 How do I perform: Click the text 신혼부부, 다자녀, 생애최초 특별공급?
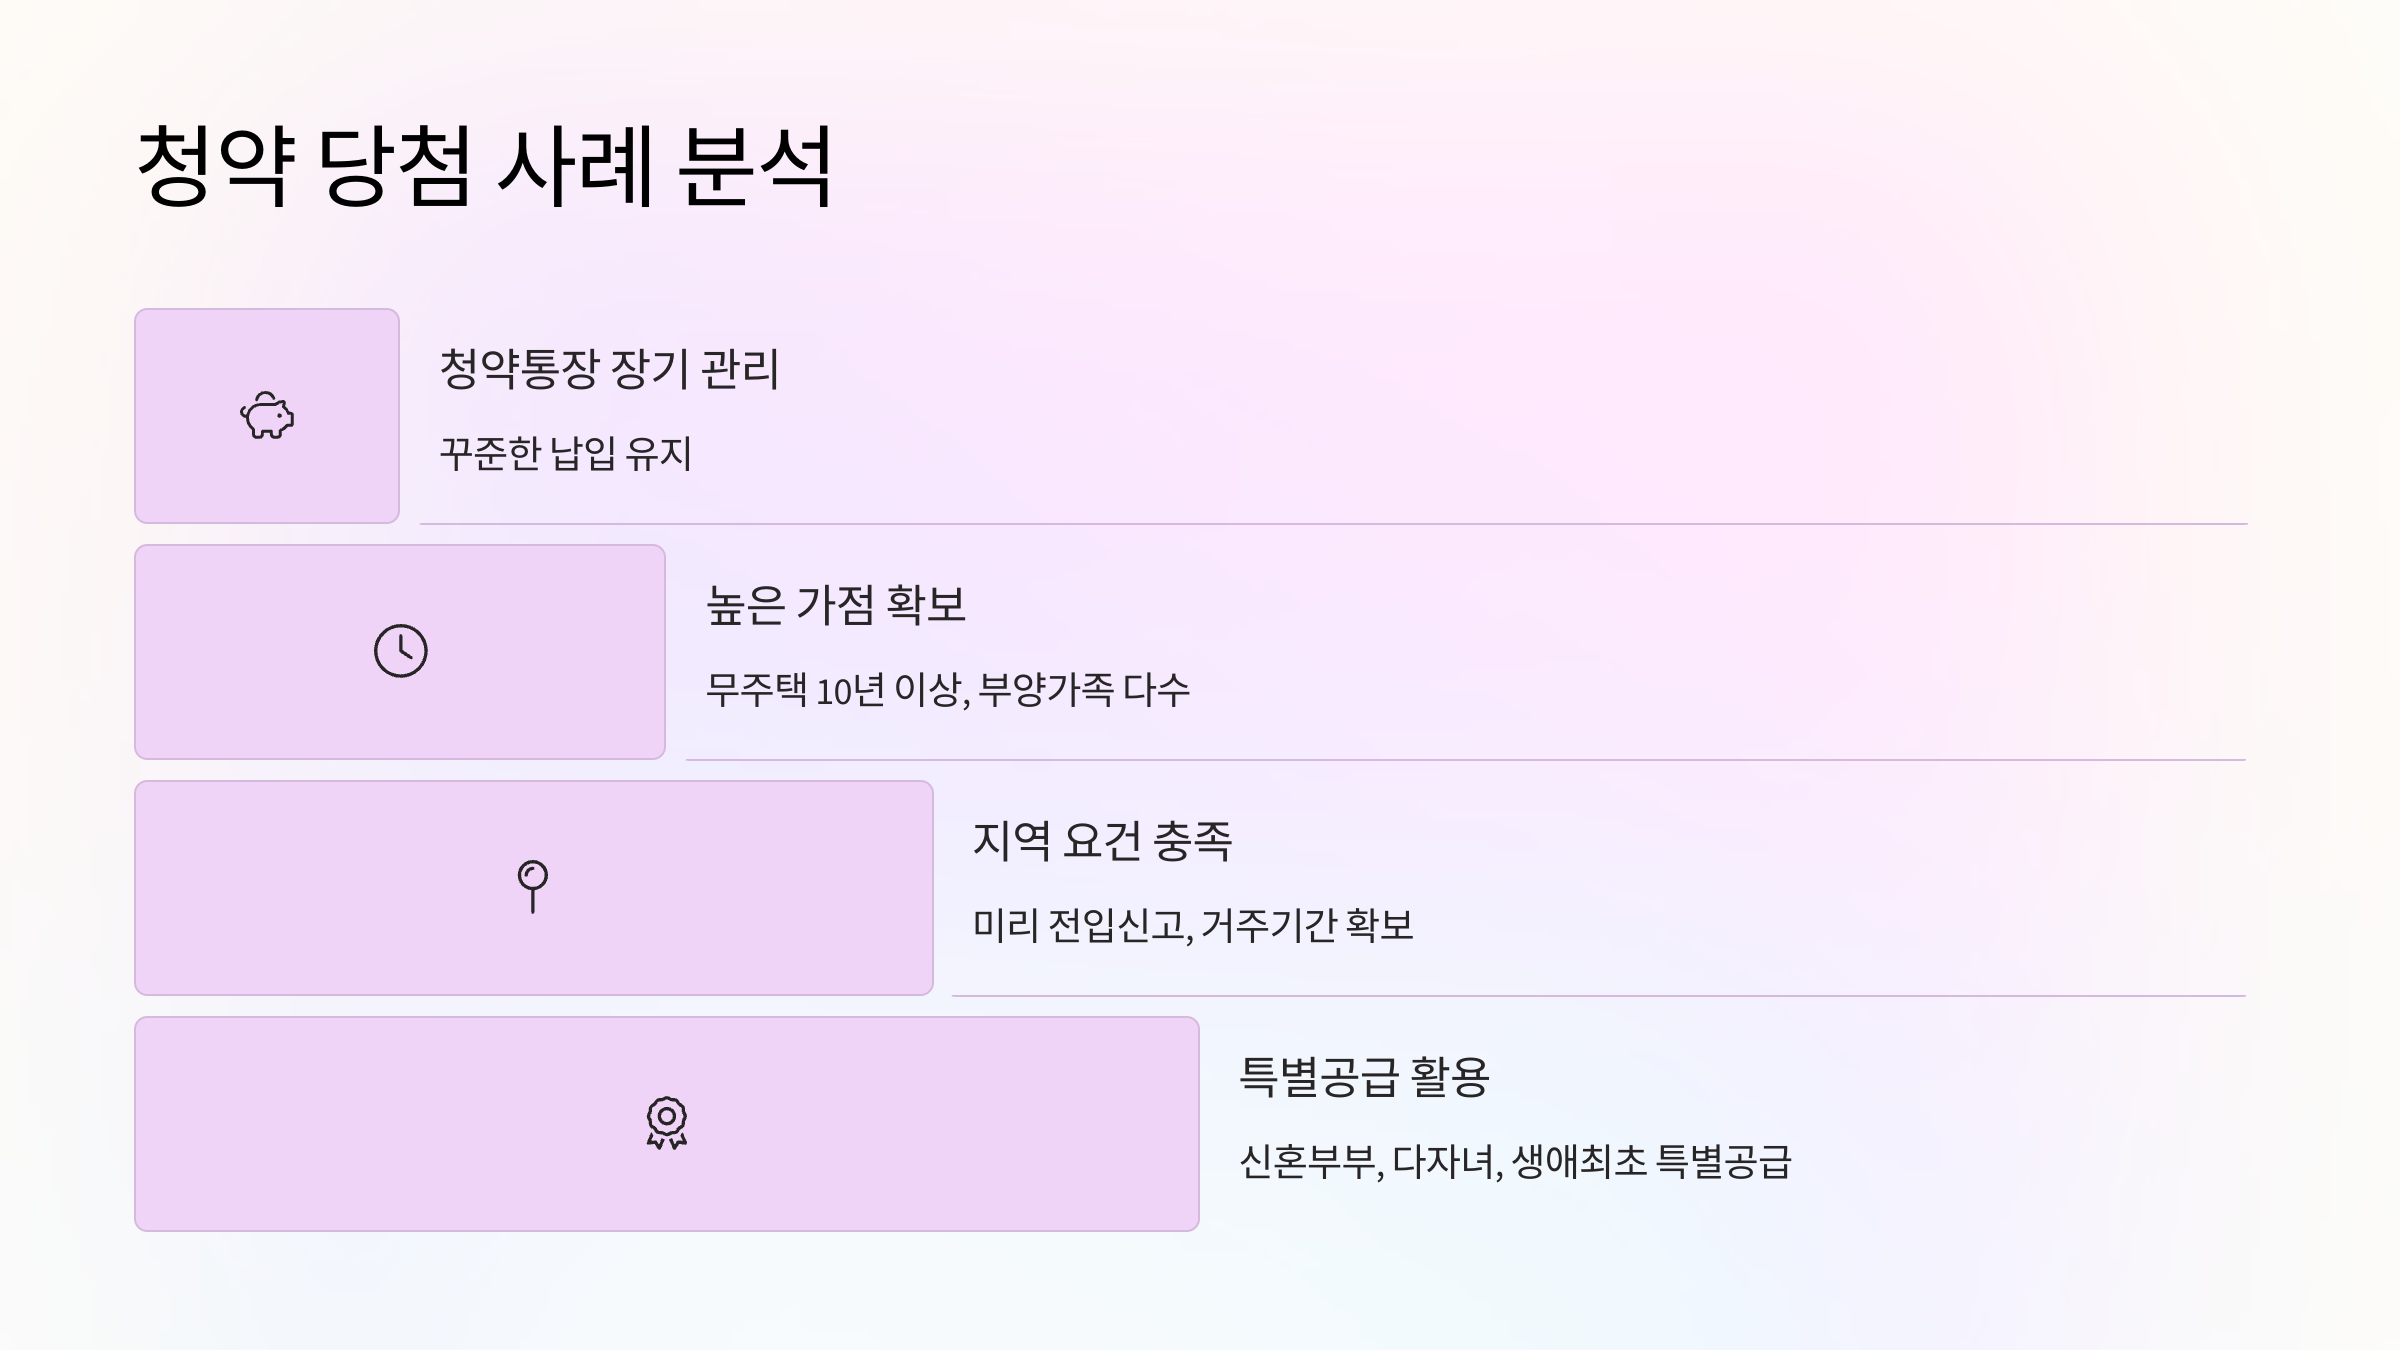[x=1515, y=1161]
